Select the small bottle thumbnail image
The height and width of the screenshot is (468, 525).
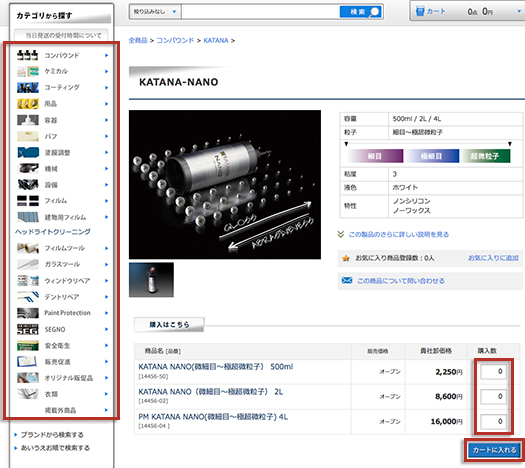pos(151,280)
